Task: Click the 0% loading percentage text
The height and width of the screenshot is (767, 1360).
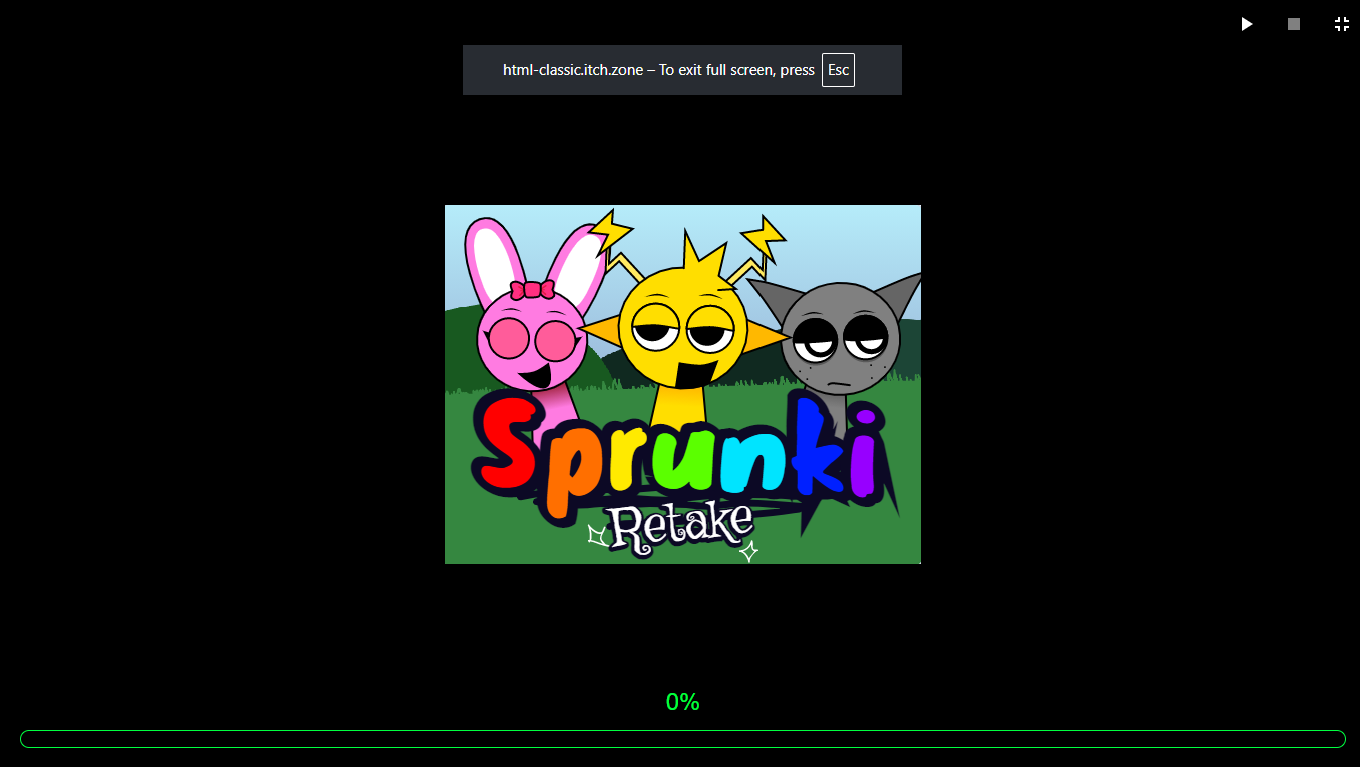Action: [683, 702]
